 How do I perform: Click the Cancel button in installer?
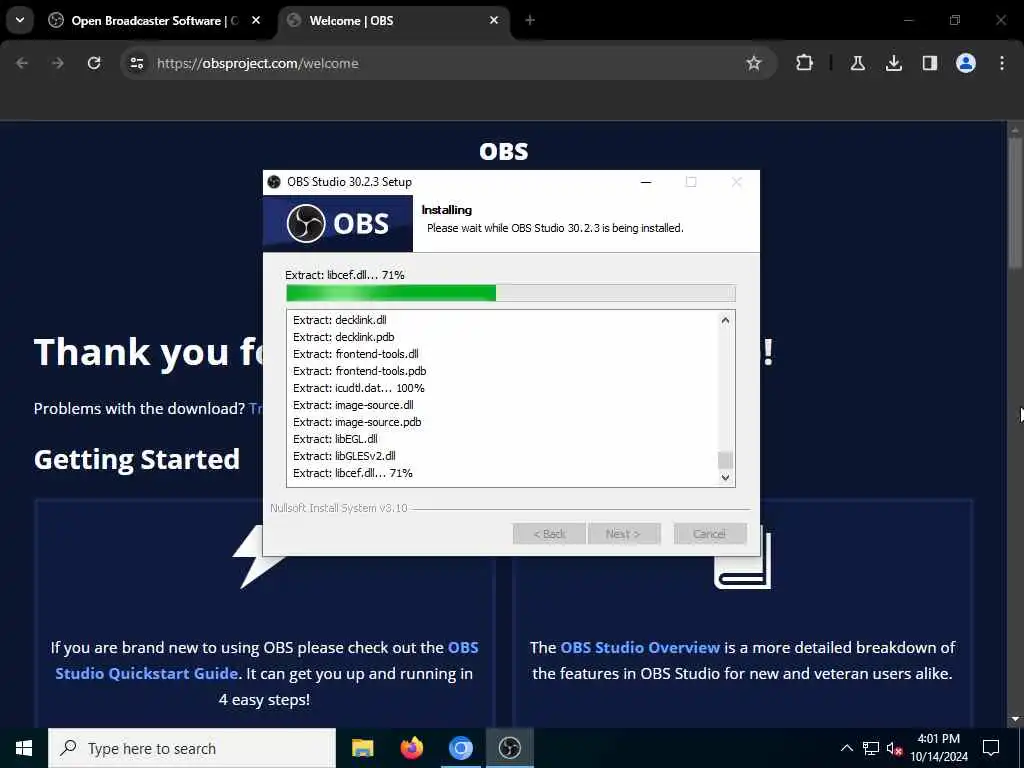click(x=710, y=534)
